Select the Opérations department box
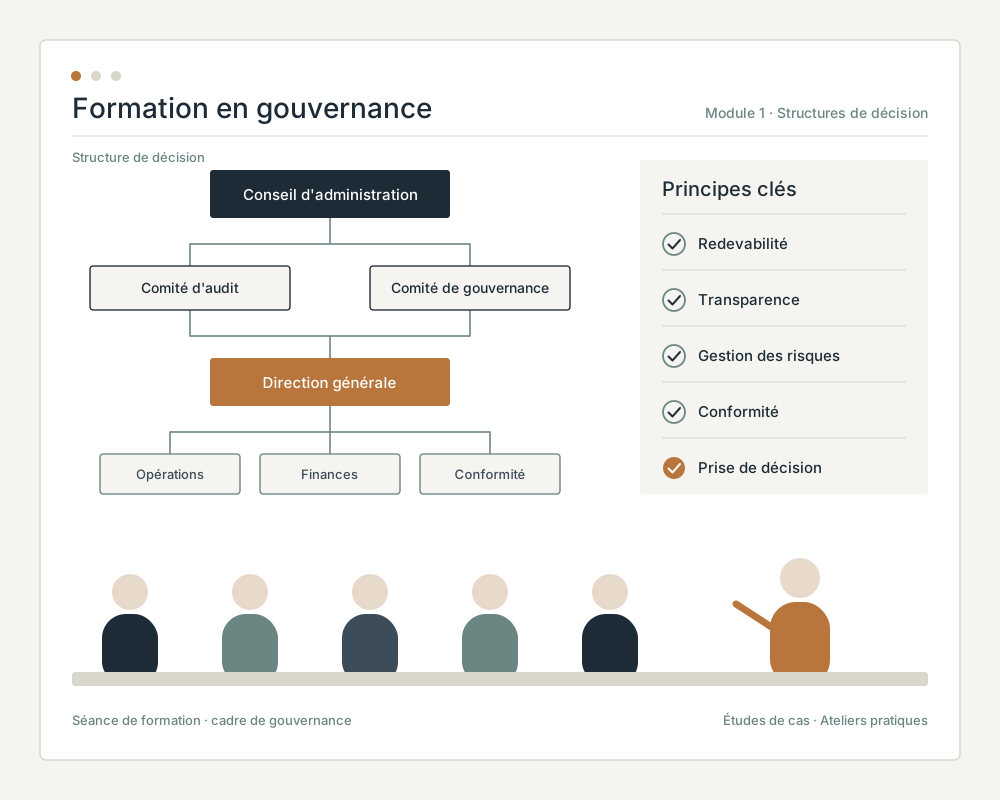The image size is (1000, 800). (x=170, y=474)
